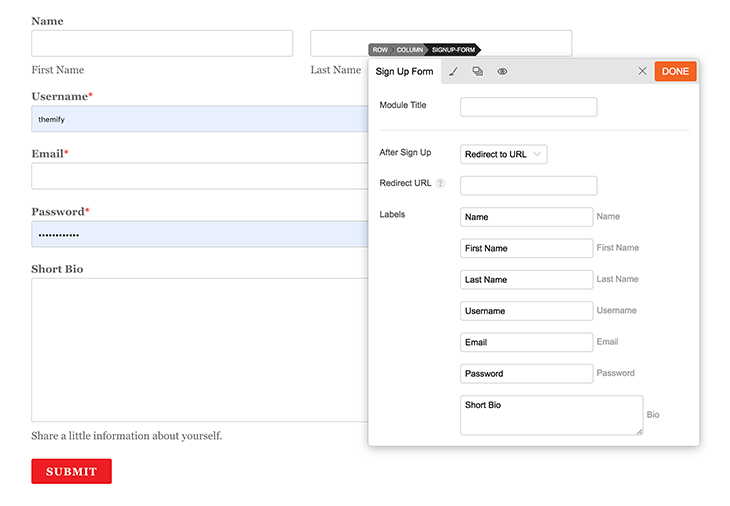Click the SIGNUP-FORM breadcrumb item
The width and height of the screenshot is (730, 506).
[453, 50]
